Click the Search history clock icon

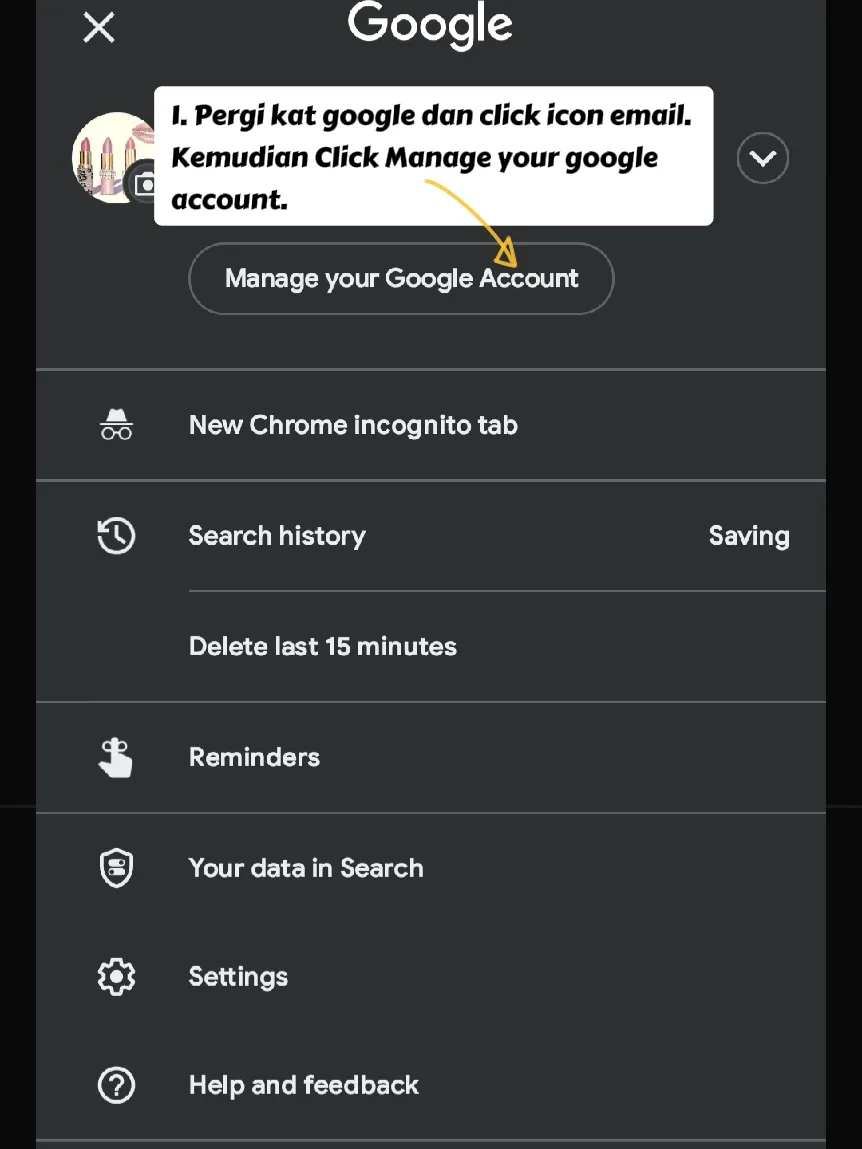[x=116, y=536]
